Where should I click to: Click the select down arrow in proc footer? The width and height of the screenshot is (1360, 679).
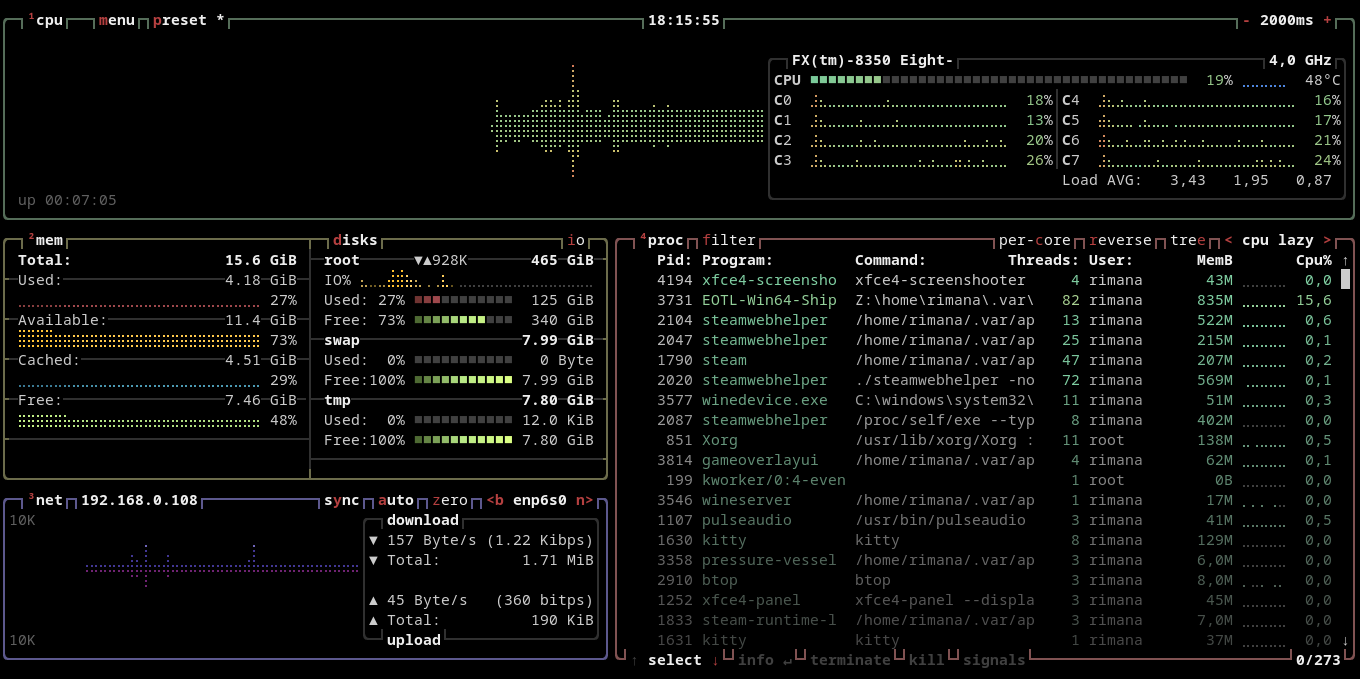click(716, 660)
